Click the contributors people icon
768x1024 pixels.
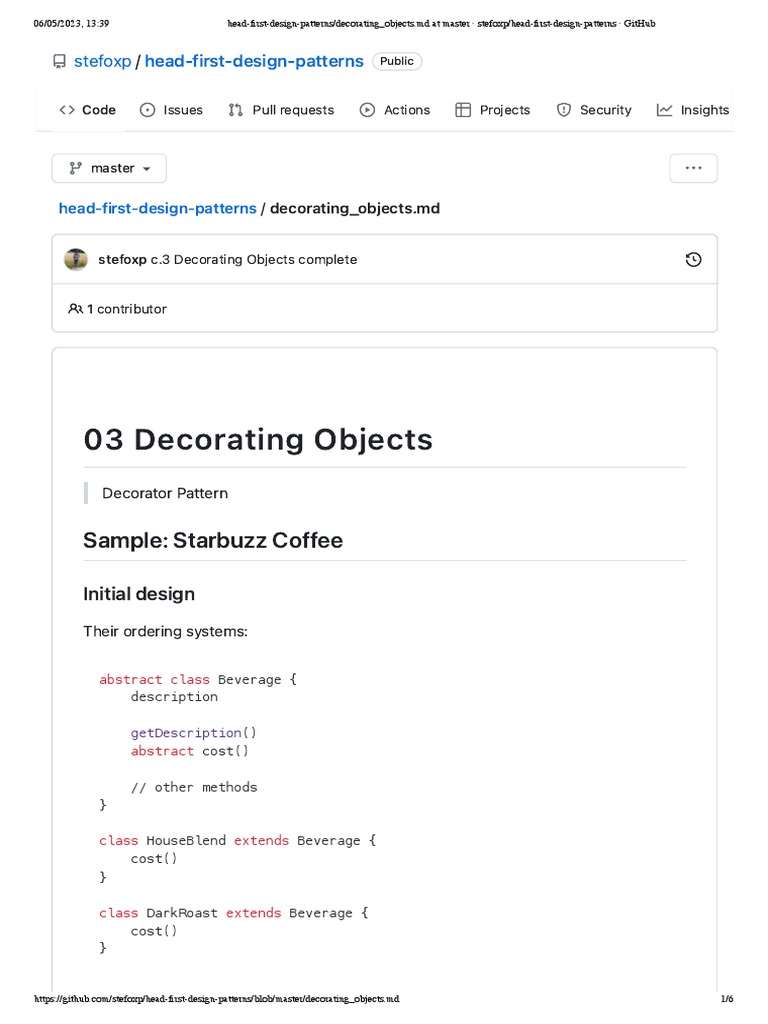tap(75, 309)
